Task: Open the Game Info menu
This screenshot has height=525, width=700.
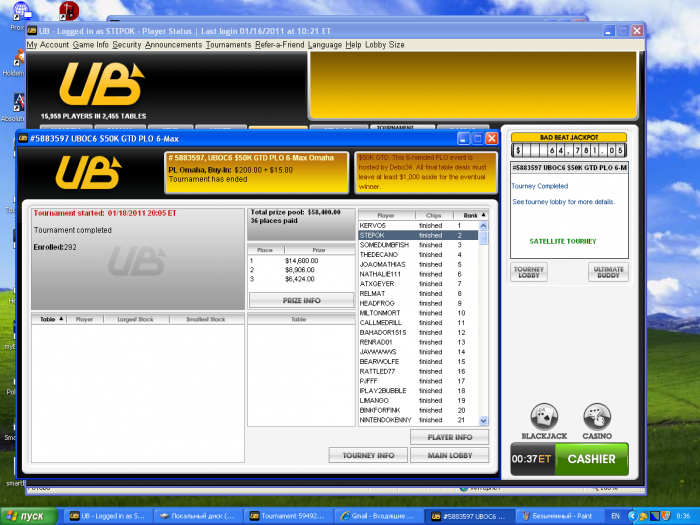Action: click(x=91, y=45)
